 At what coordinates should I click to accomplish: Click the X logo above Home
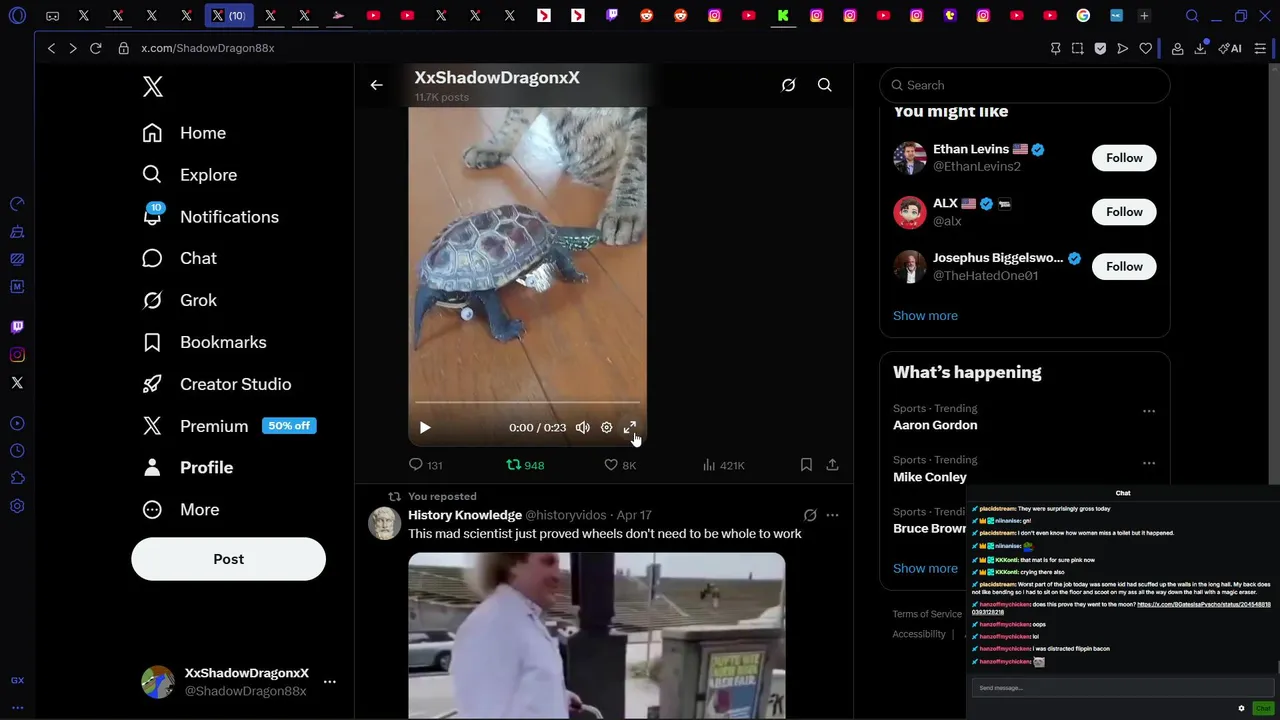(x=152, y=86)
